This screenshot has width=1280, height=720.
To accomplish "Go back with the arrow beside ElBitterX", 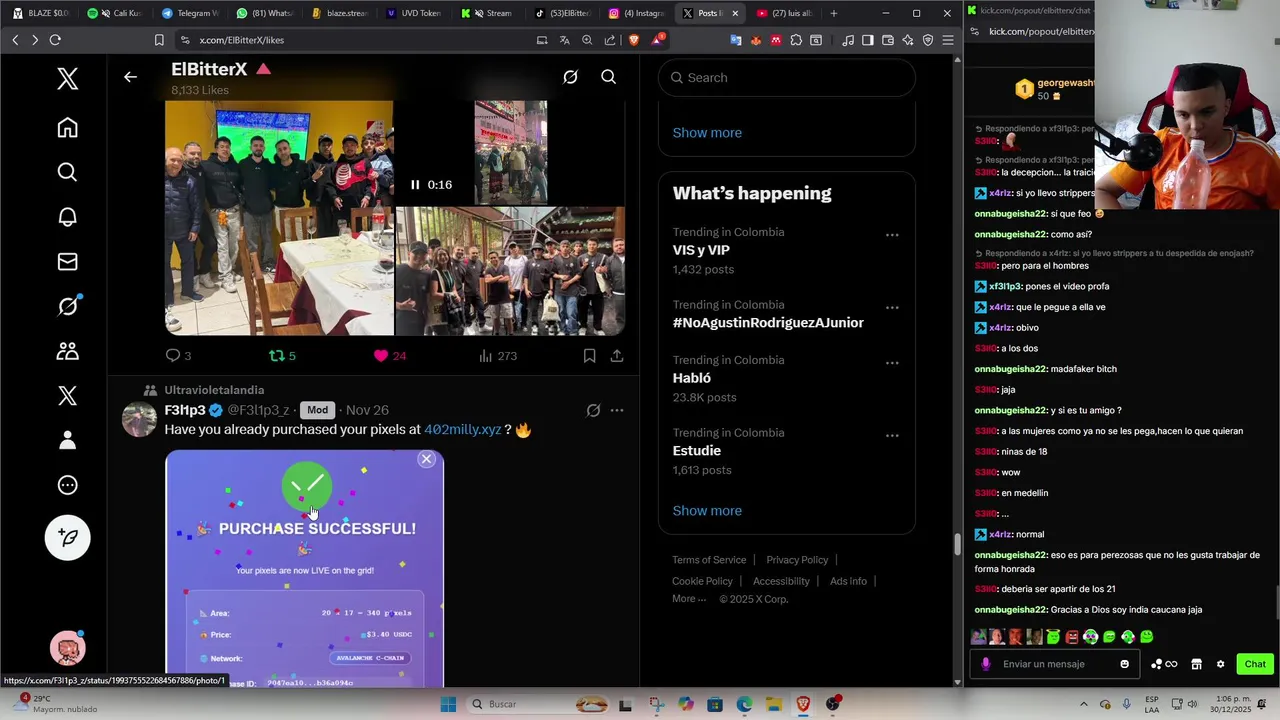I will point(130,77).
